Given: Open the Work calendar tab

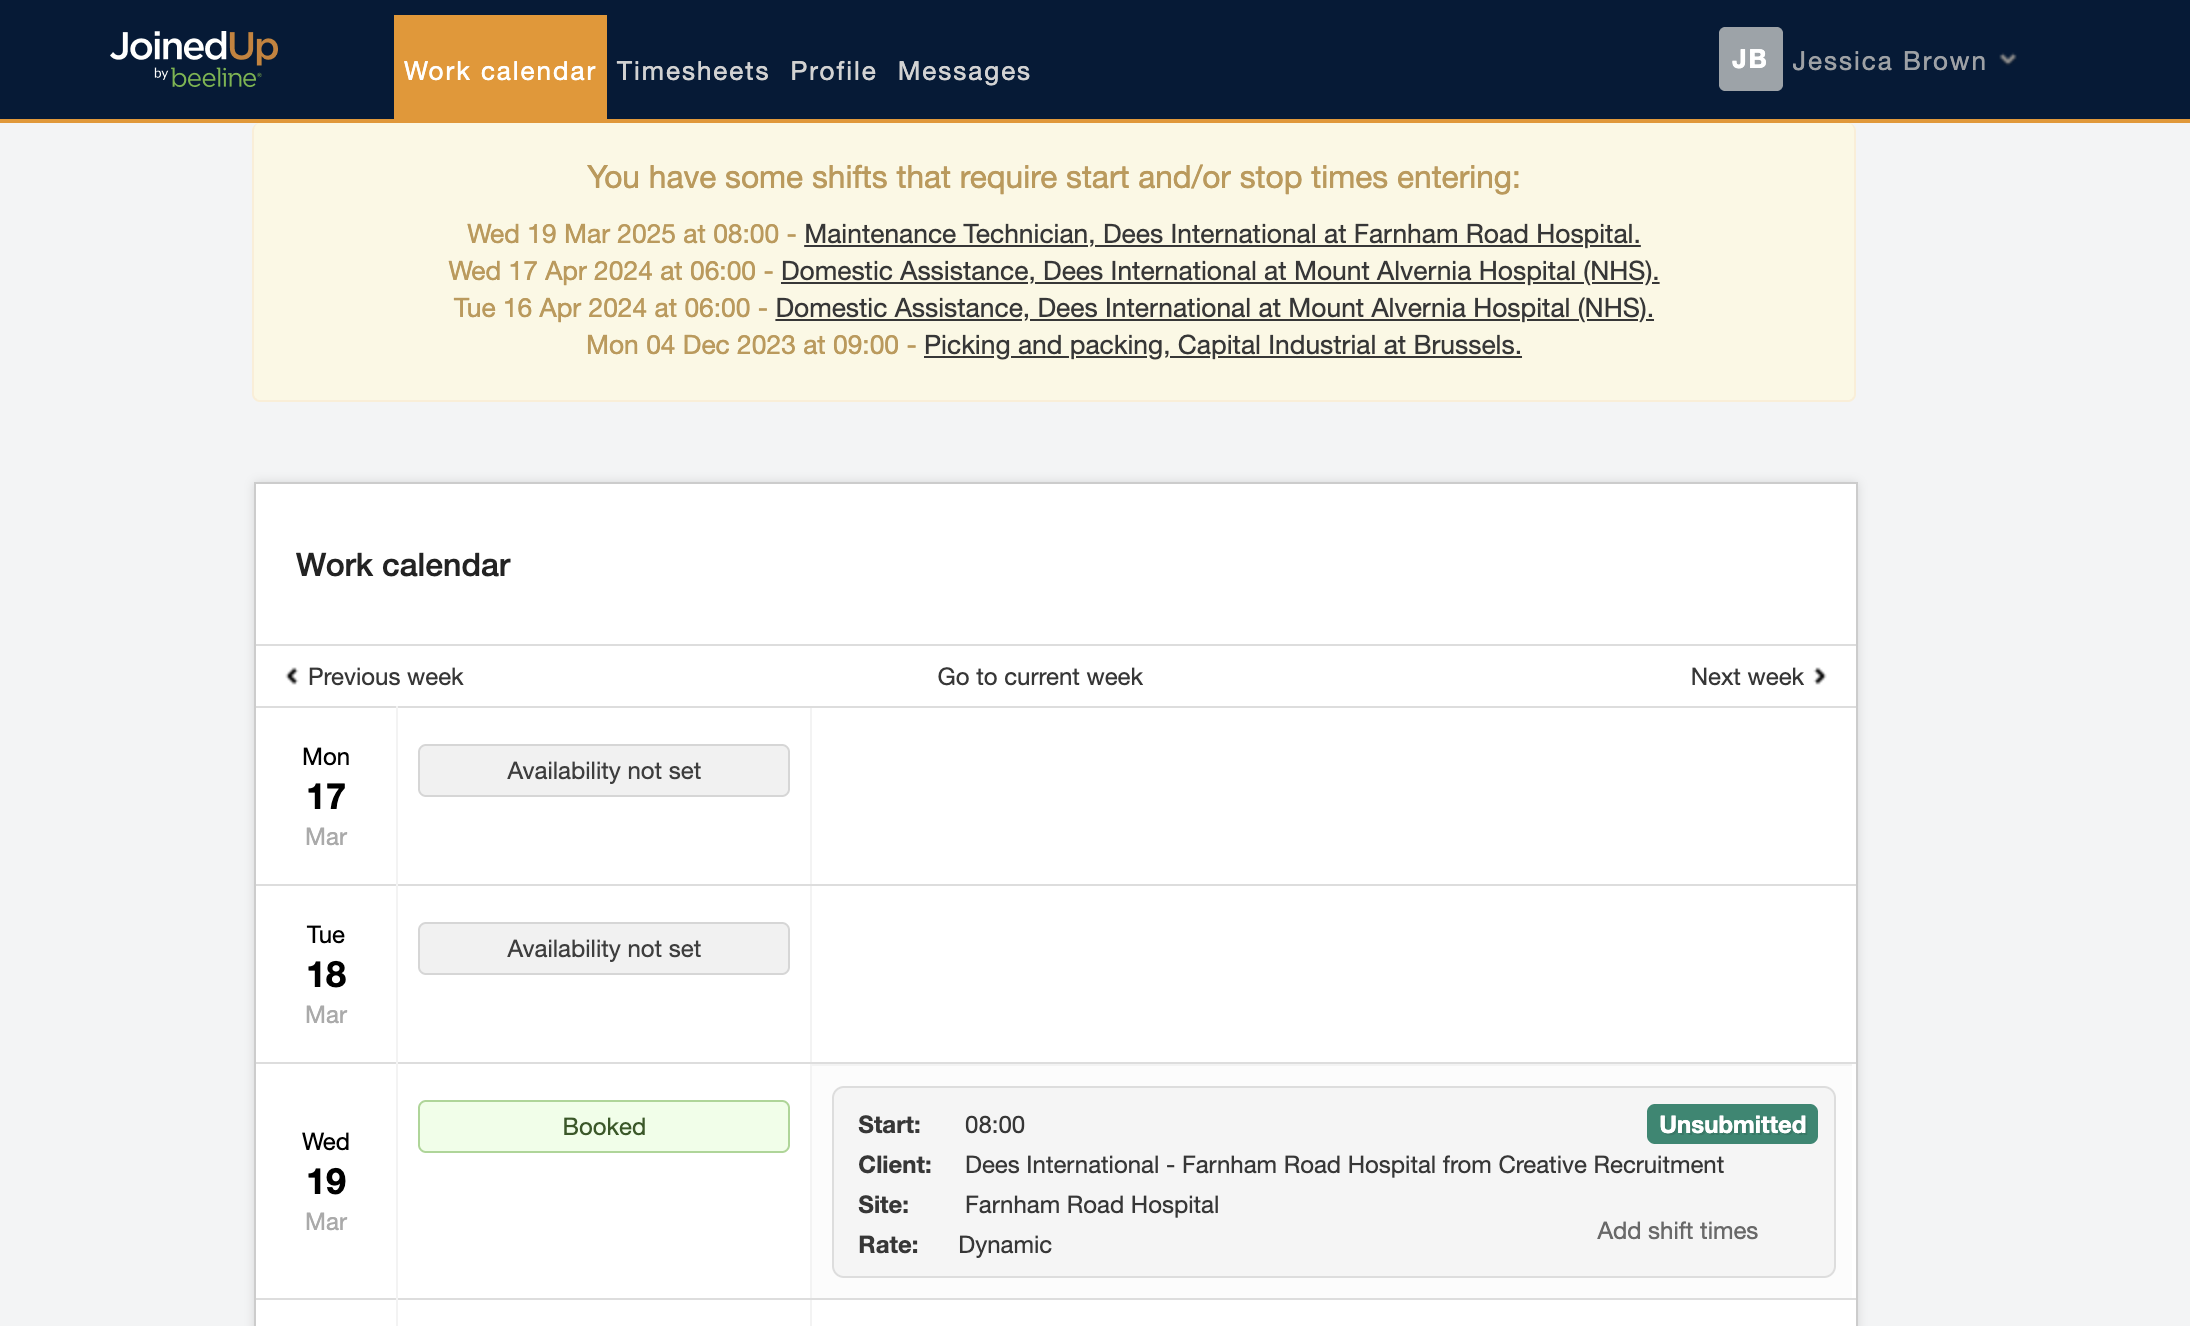Looking at the screenshot, I should 499,70.
